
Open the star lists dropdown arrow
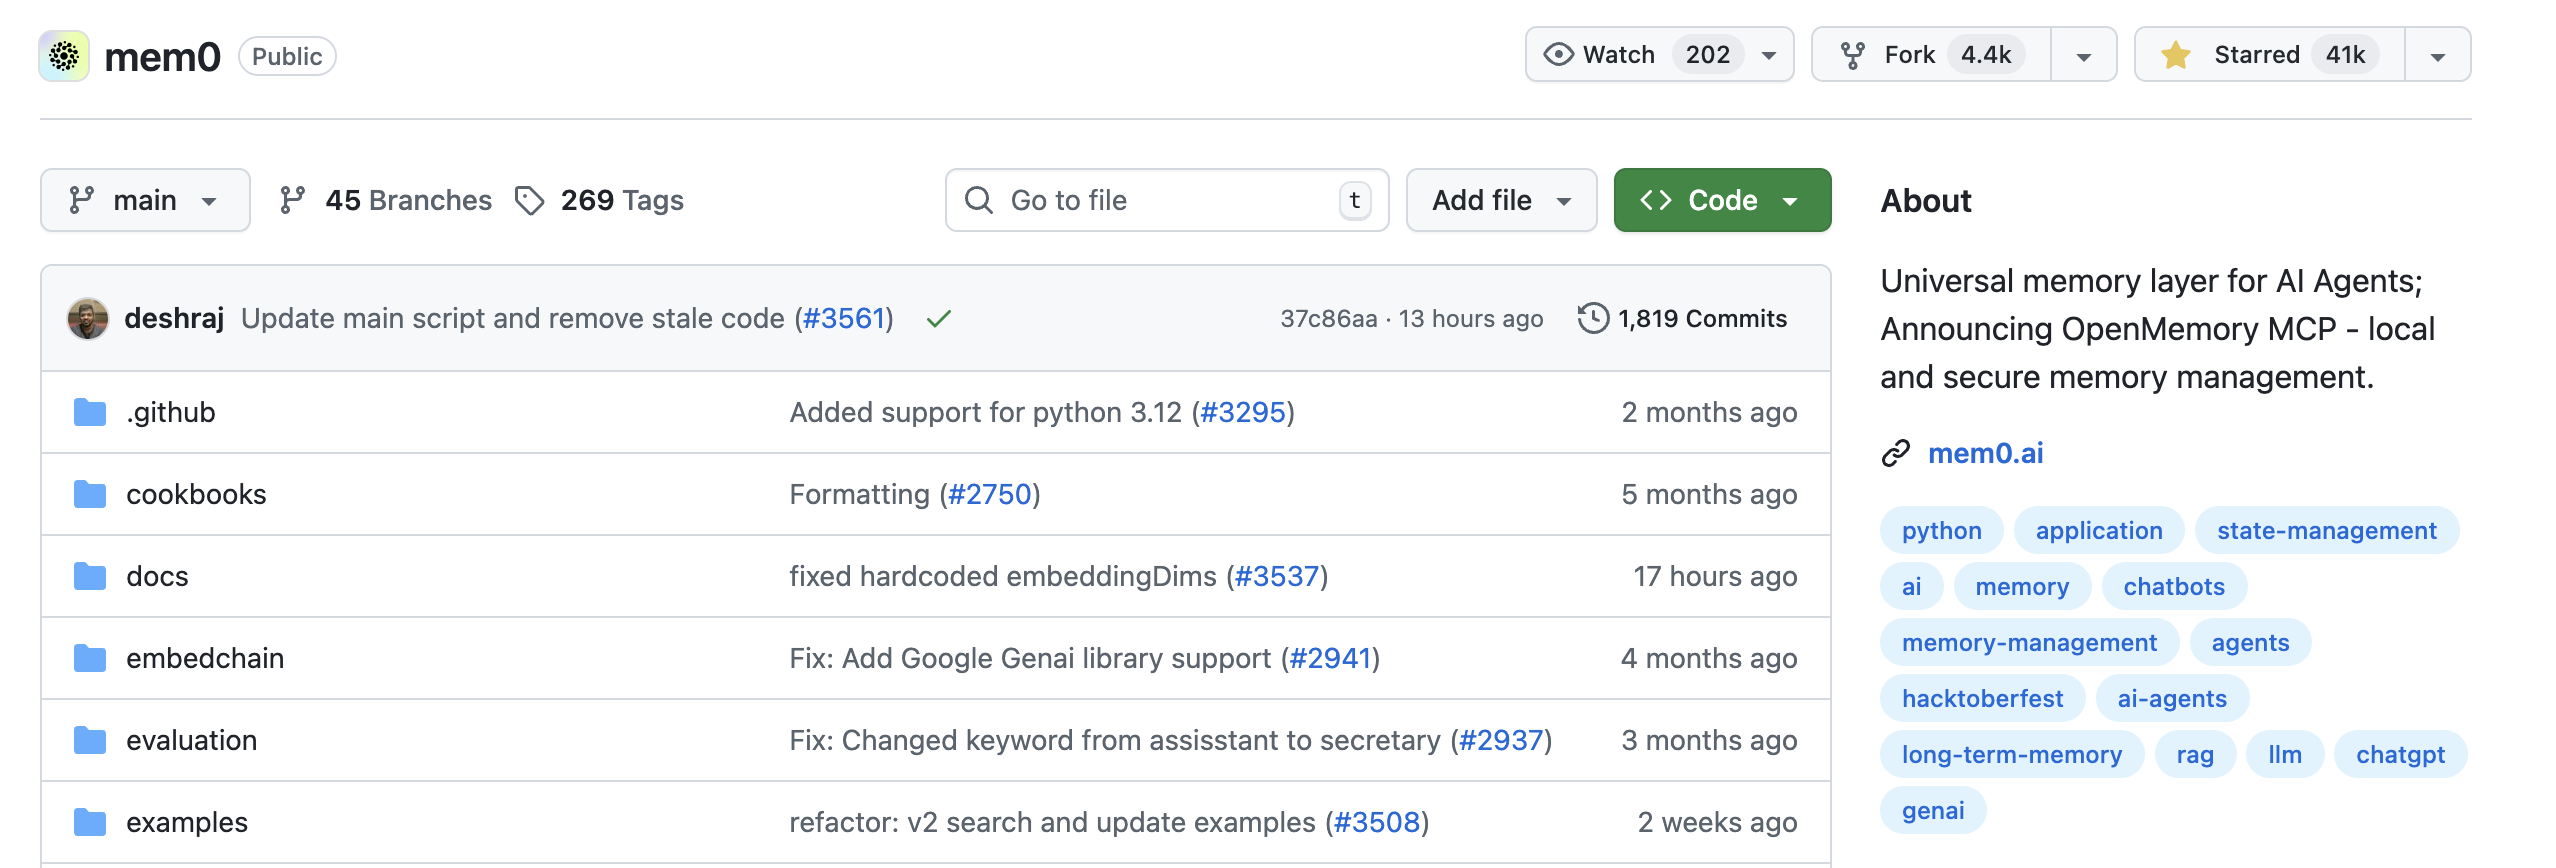pyautogui.click(x=2437, y=56)
